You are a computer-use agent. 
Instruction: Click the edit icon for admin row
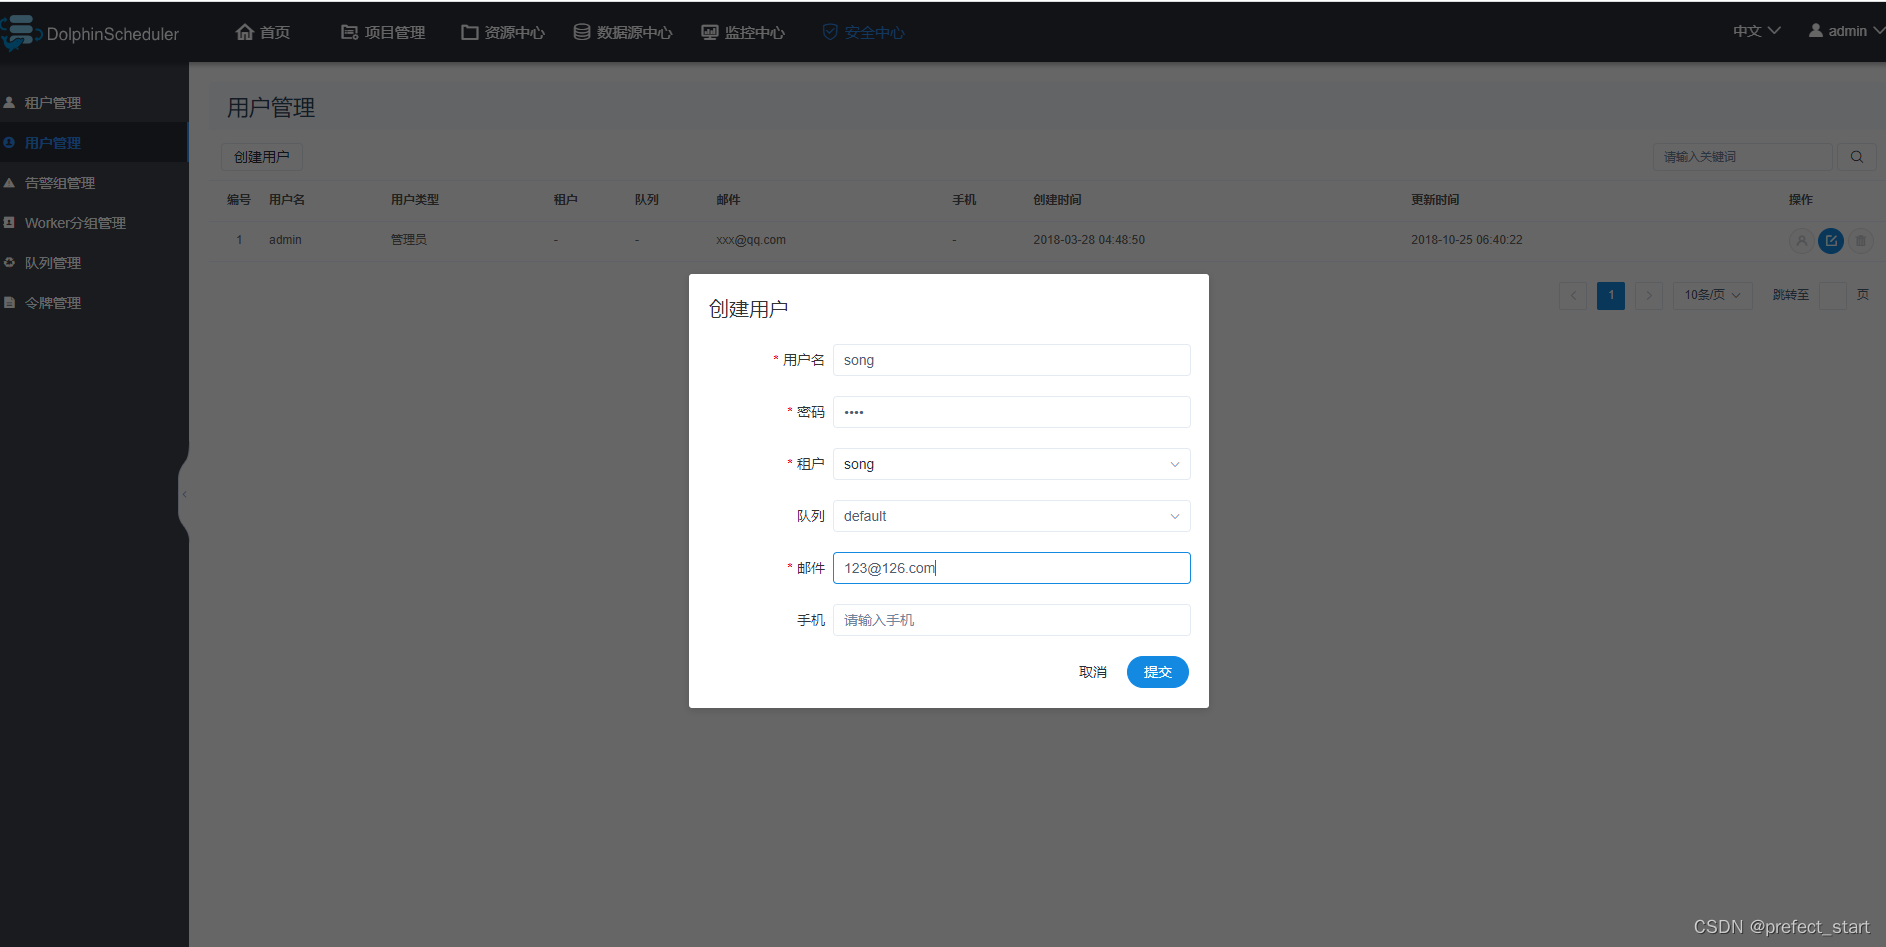pos(1831,241)
